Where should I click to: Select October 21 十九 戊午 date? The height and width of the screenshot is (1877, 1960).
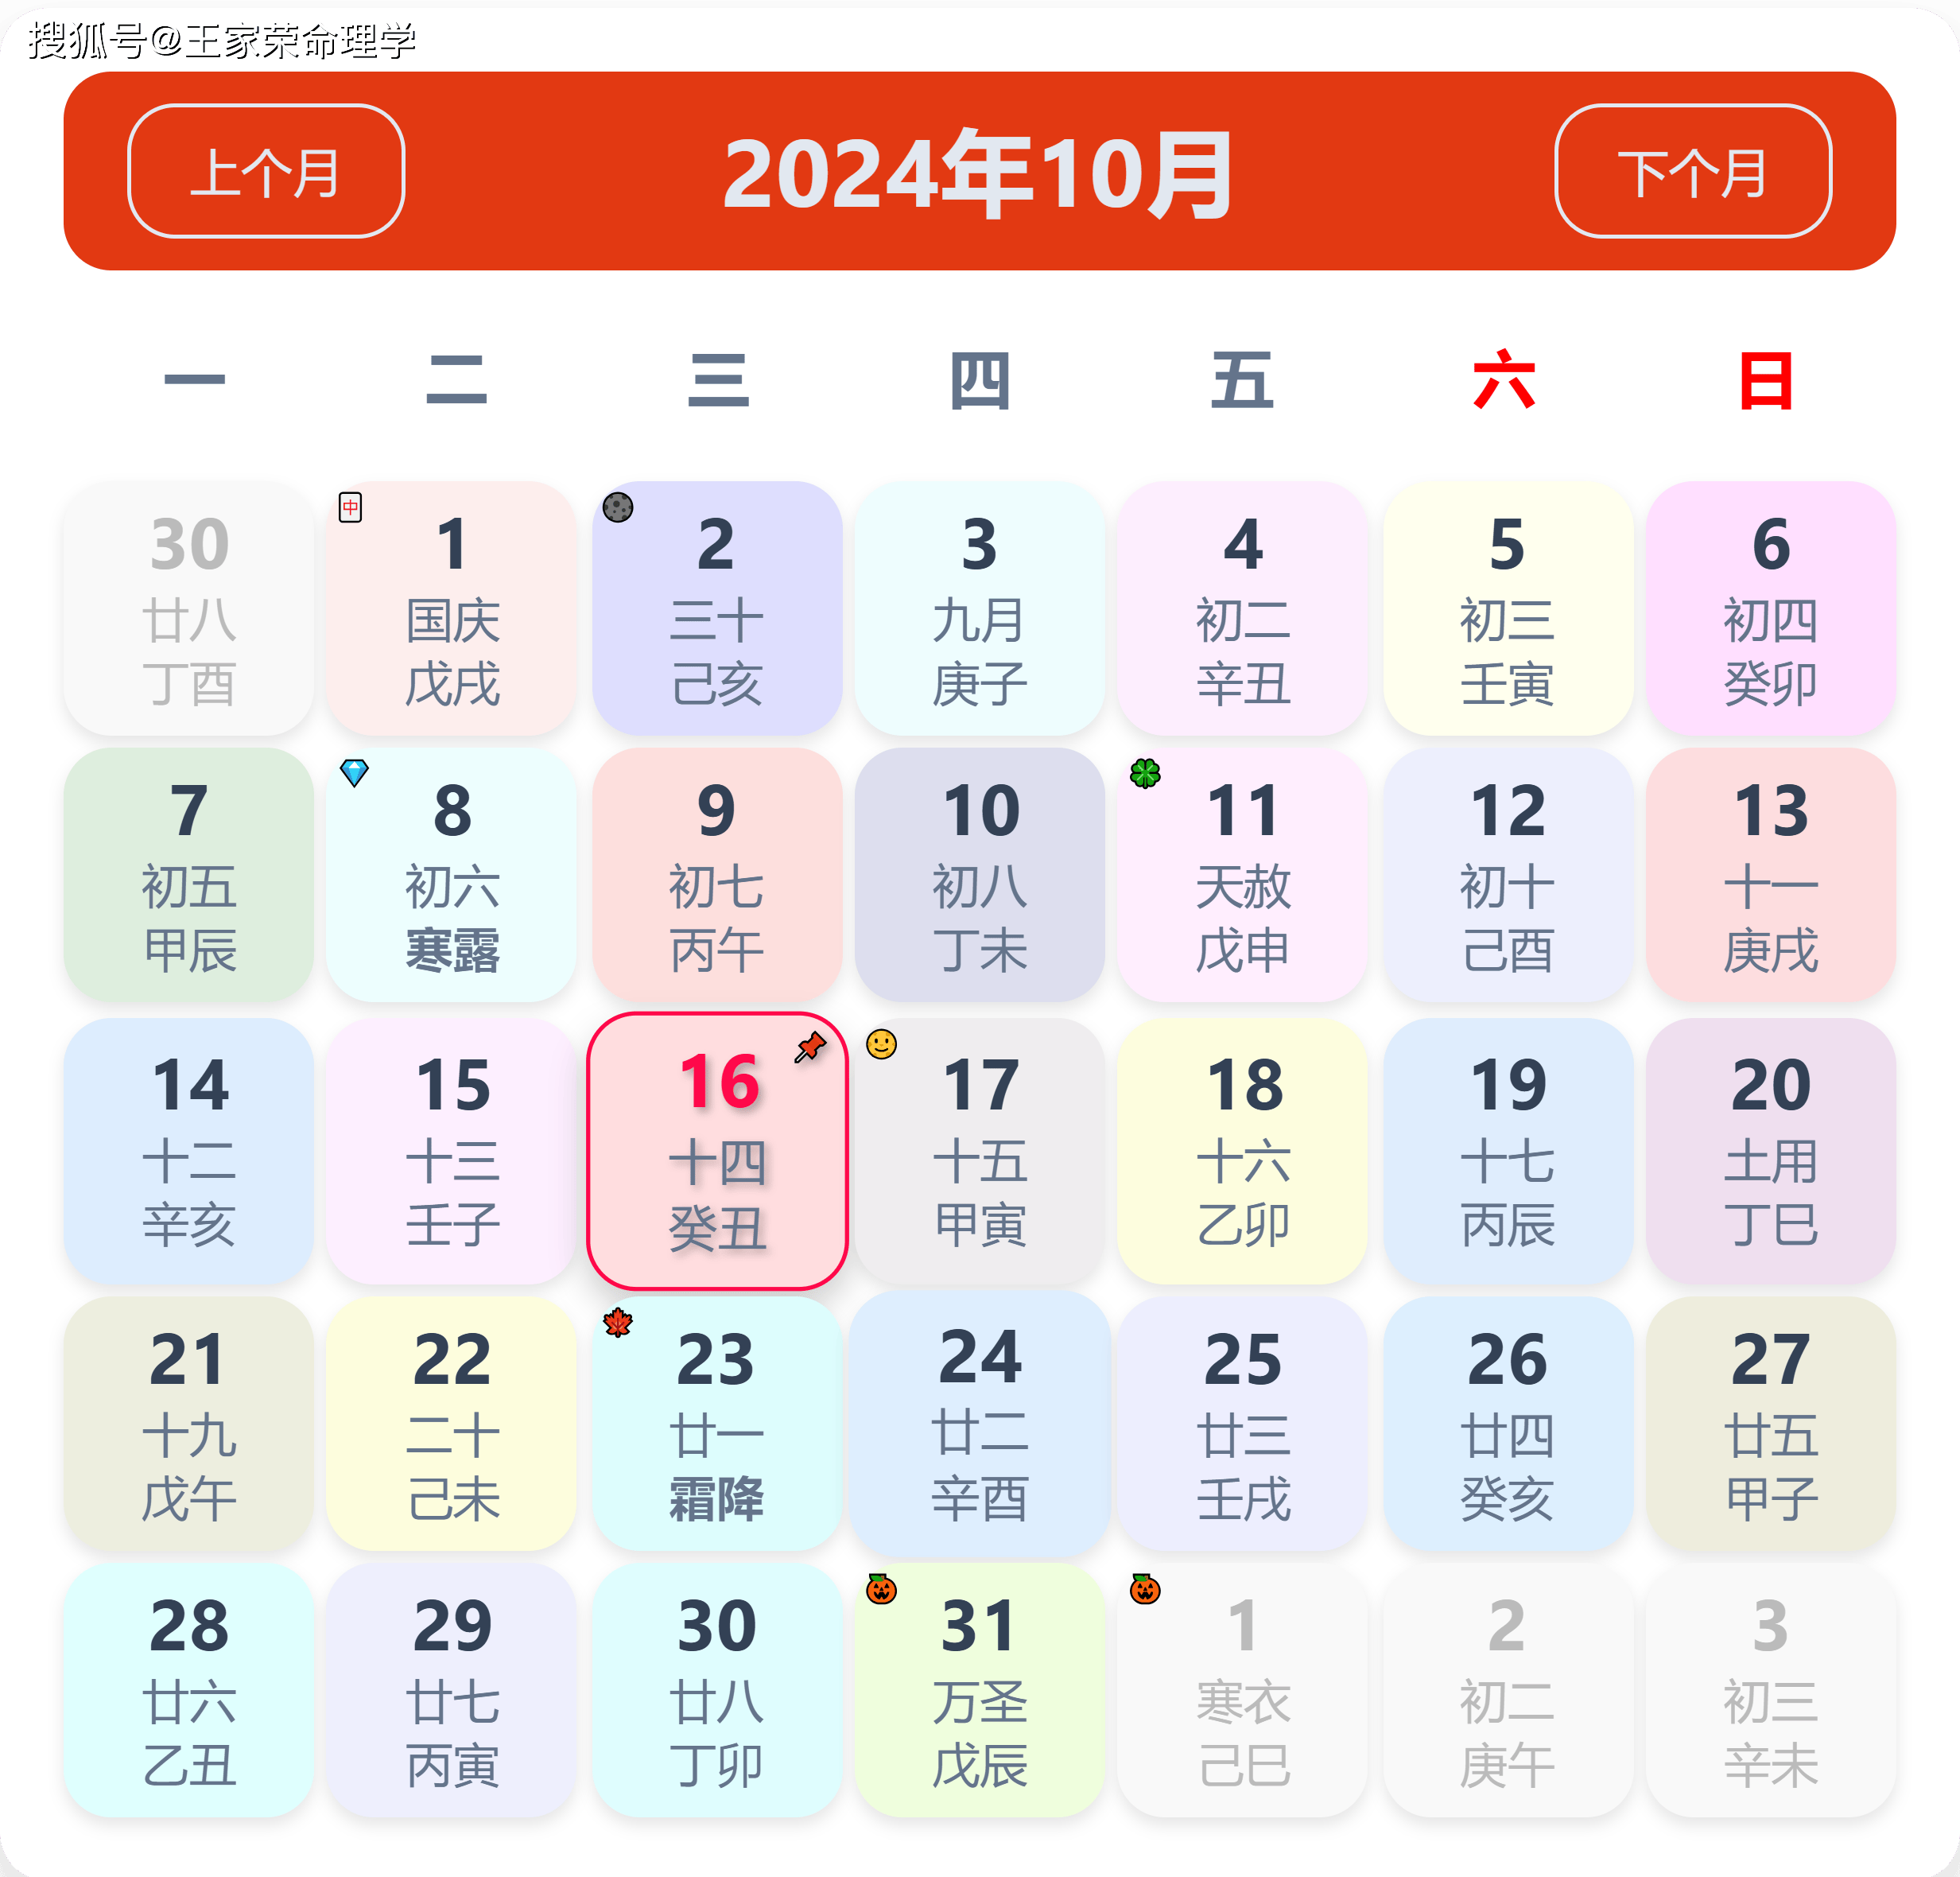pos(189,1424)
